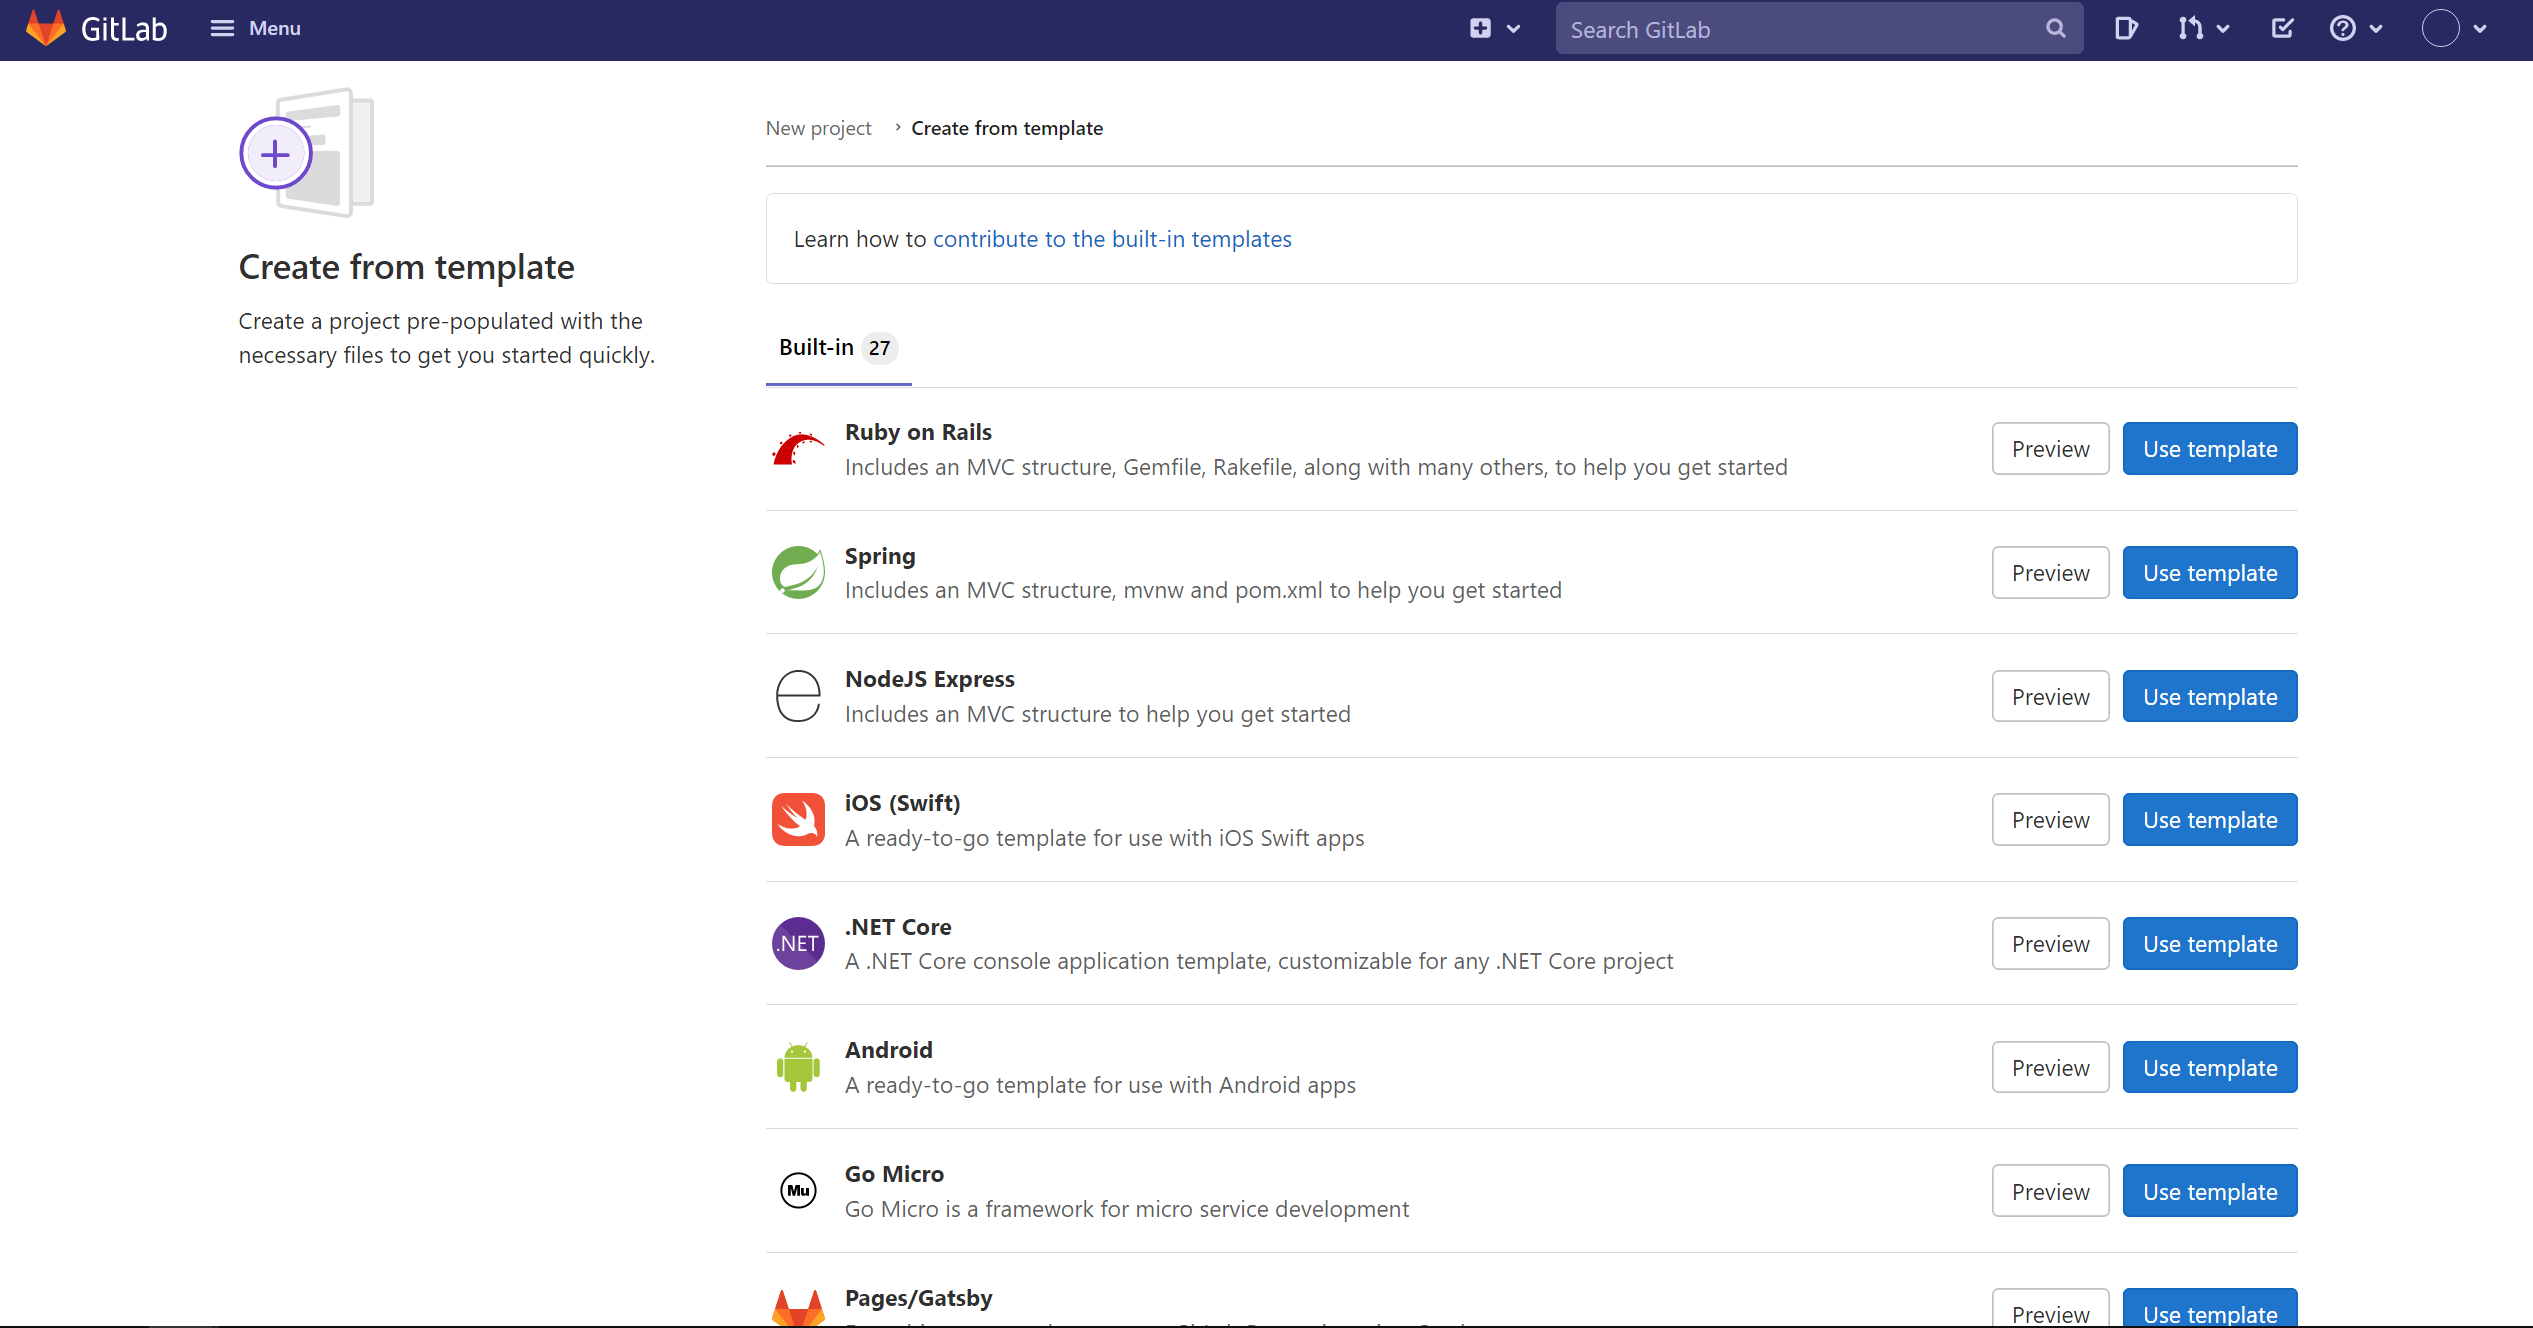This screenshot has height=1328, width=2533.
Task: Click the .NET Core title text
Action: 898,927
